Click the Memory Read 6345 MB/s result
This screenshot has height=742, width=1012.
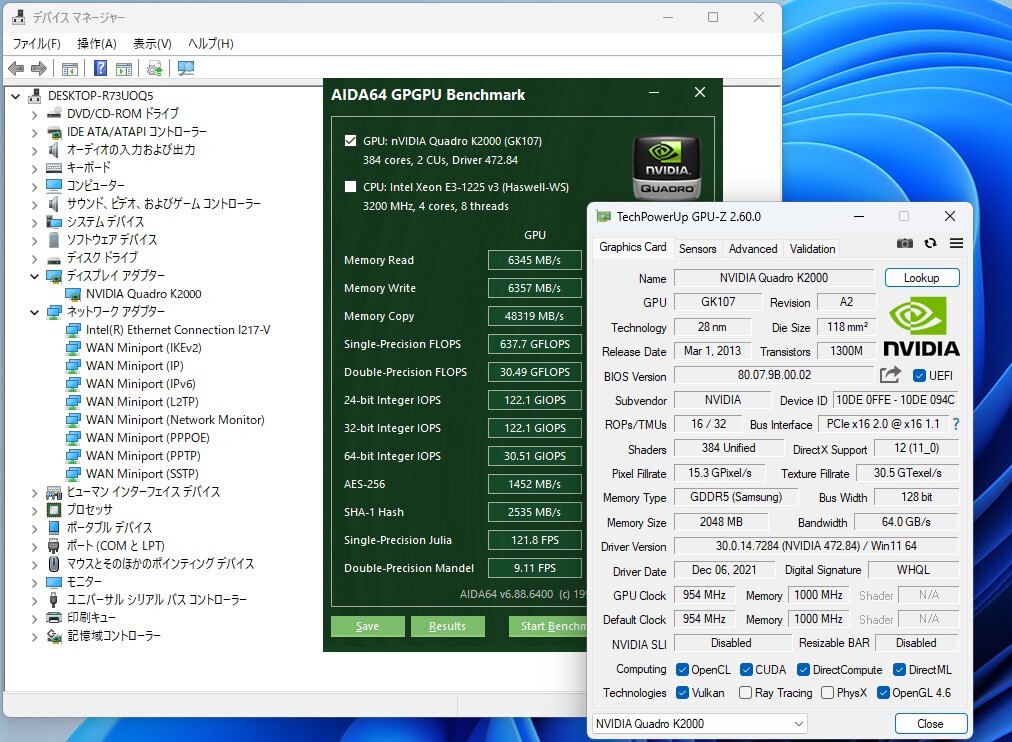[x=534, y=260]
